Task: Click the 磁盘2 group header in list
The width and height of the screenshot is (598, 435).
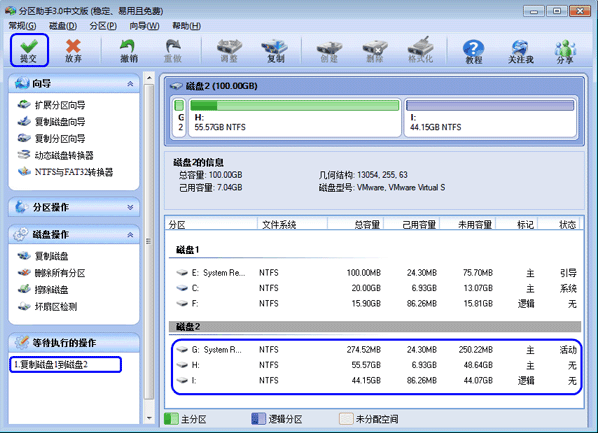Action: (375, 326)
